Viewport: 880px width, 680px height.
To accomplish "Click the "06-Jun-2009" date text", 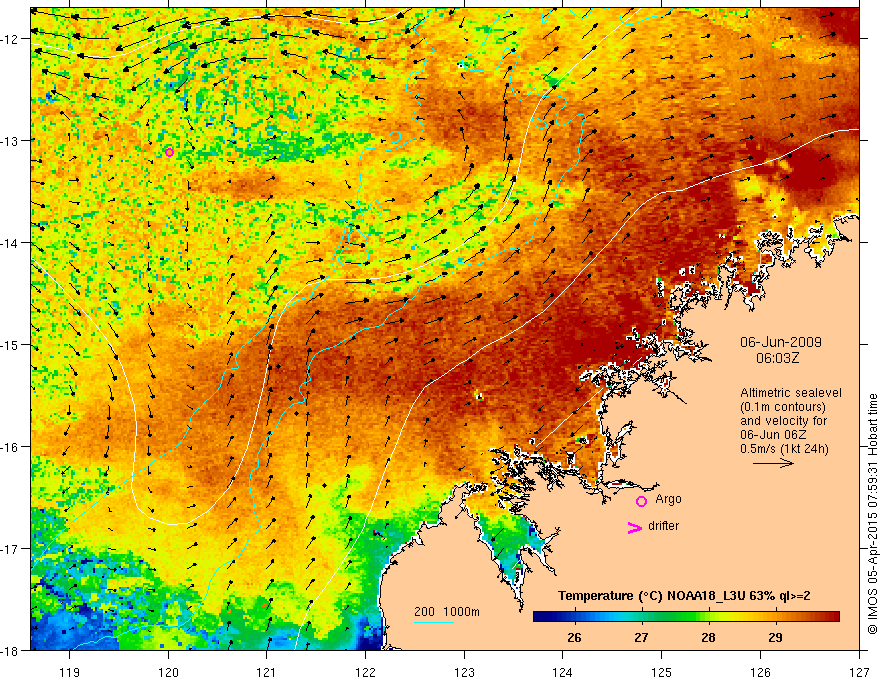I will (781, 342).
